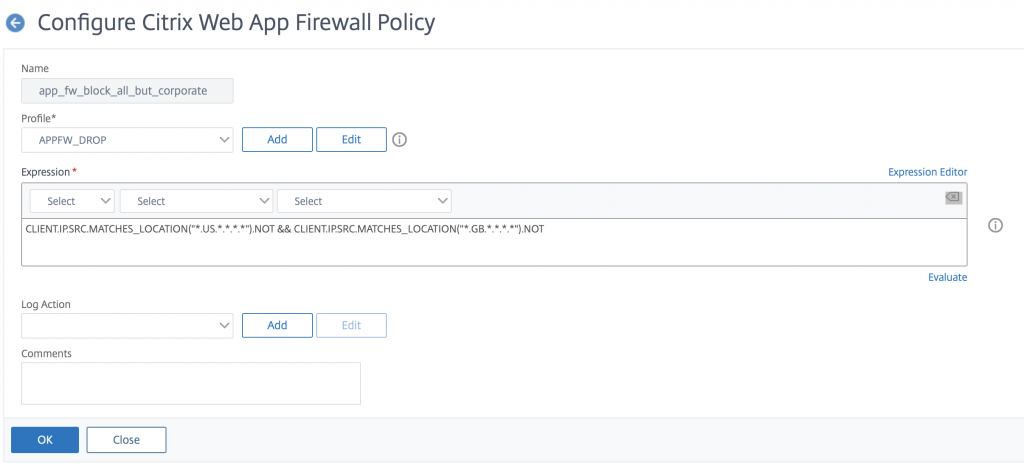Click inside the expression text area

(x=493, y=243)
